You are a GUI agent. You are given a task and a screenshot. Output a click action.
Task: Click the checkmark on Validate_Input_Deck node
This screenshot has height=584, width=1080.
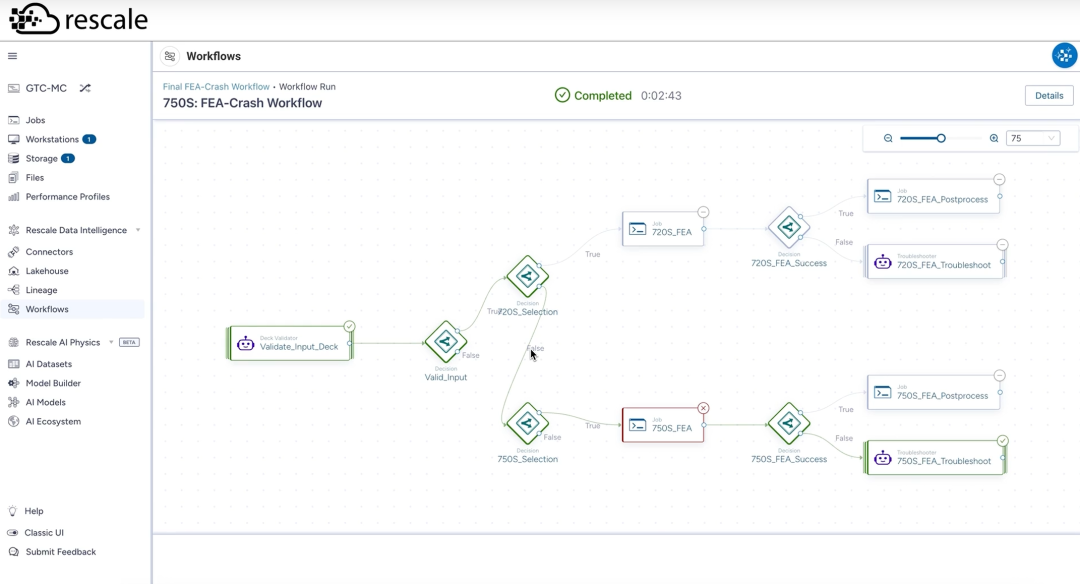pyautogui.click(x=350, y=326)
